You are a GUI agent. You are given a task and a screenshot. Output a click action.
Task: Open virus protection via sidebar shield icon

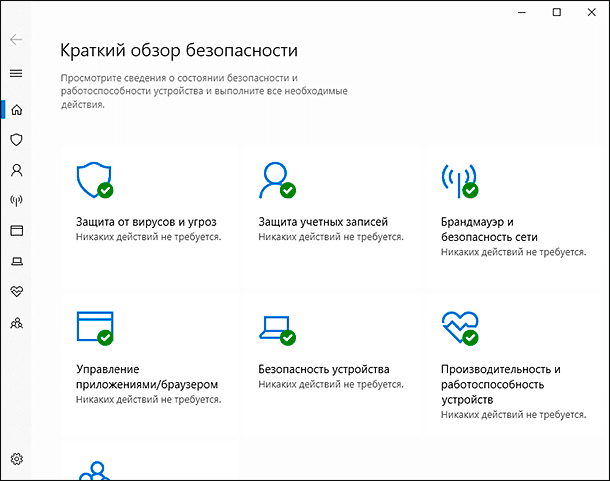16,140
